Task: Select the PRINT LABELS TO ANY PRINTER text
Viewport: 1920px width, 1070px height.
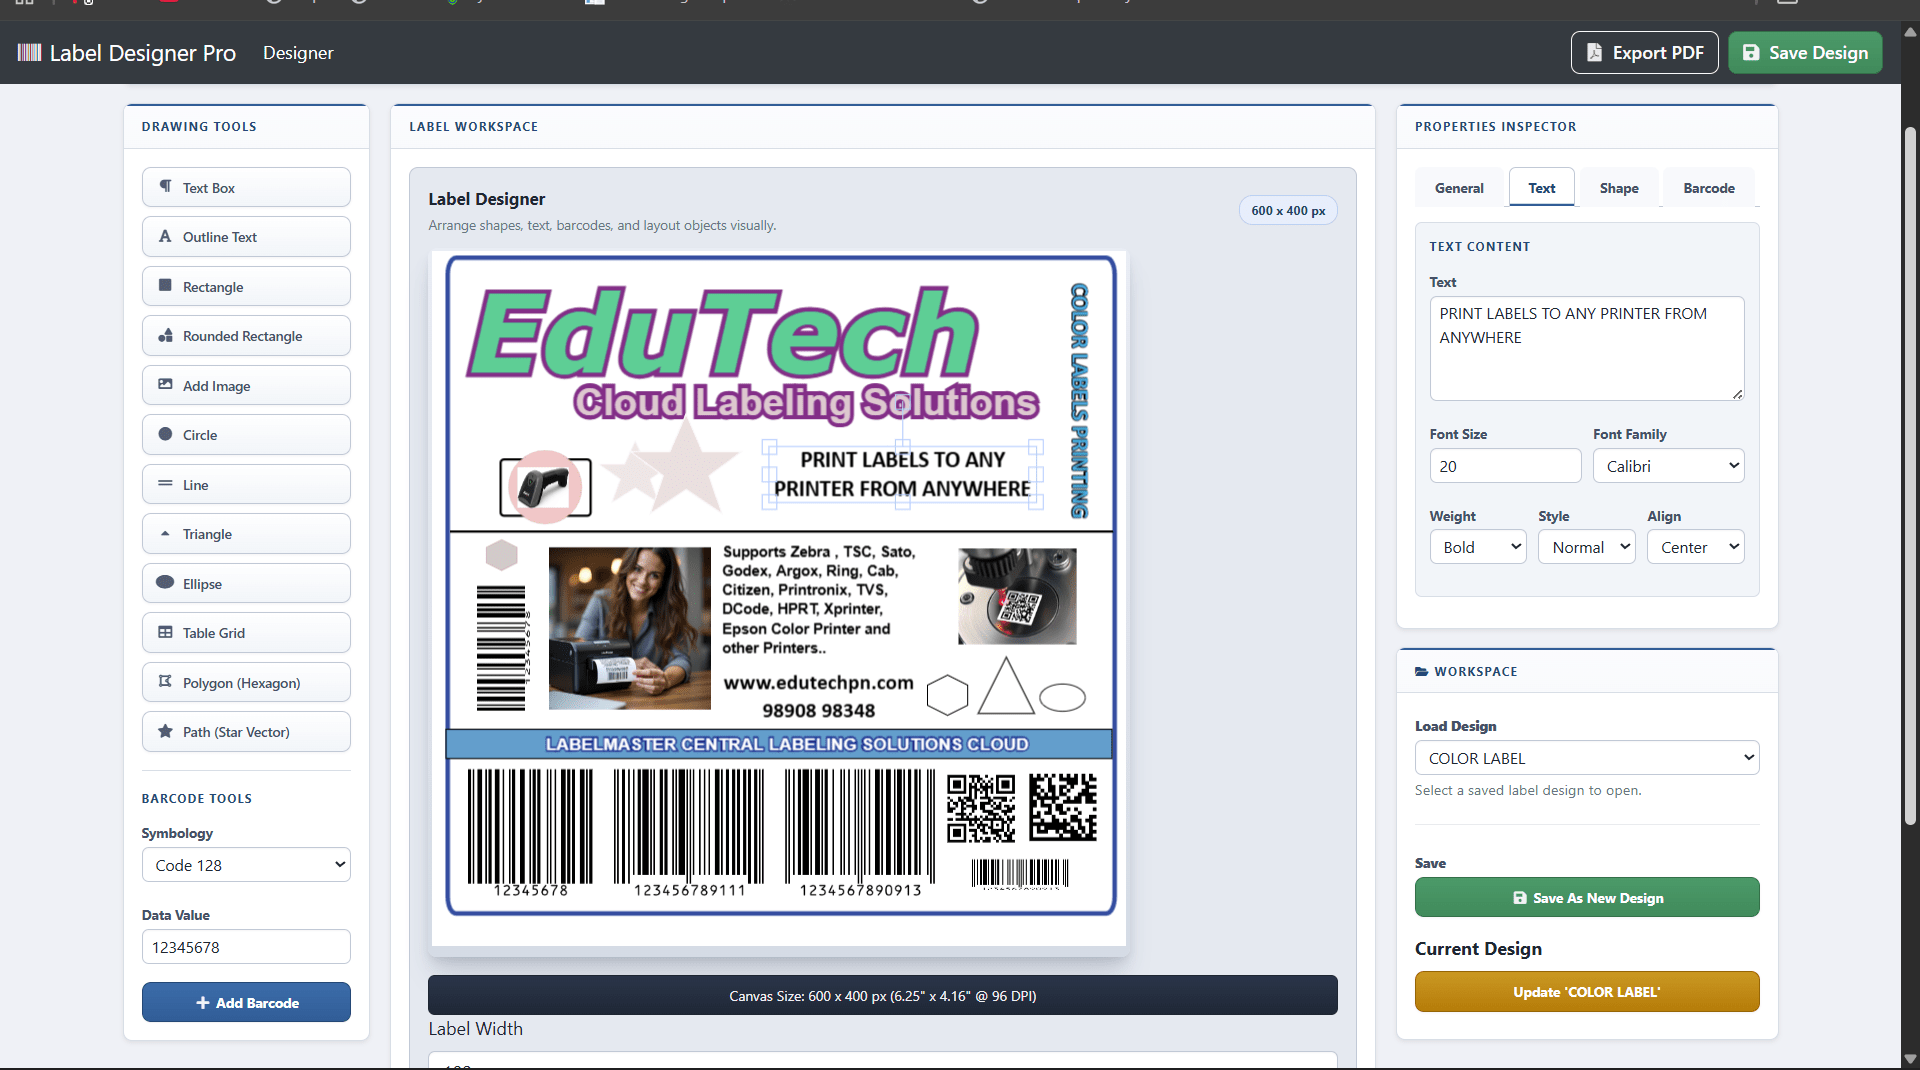Action: (903, 474)
